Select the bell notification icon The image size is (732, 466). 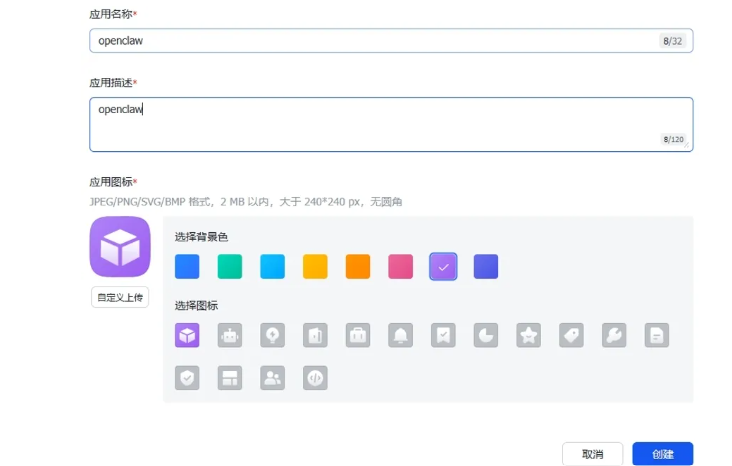tap(401, 336)
